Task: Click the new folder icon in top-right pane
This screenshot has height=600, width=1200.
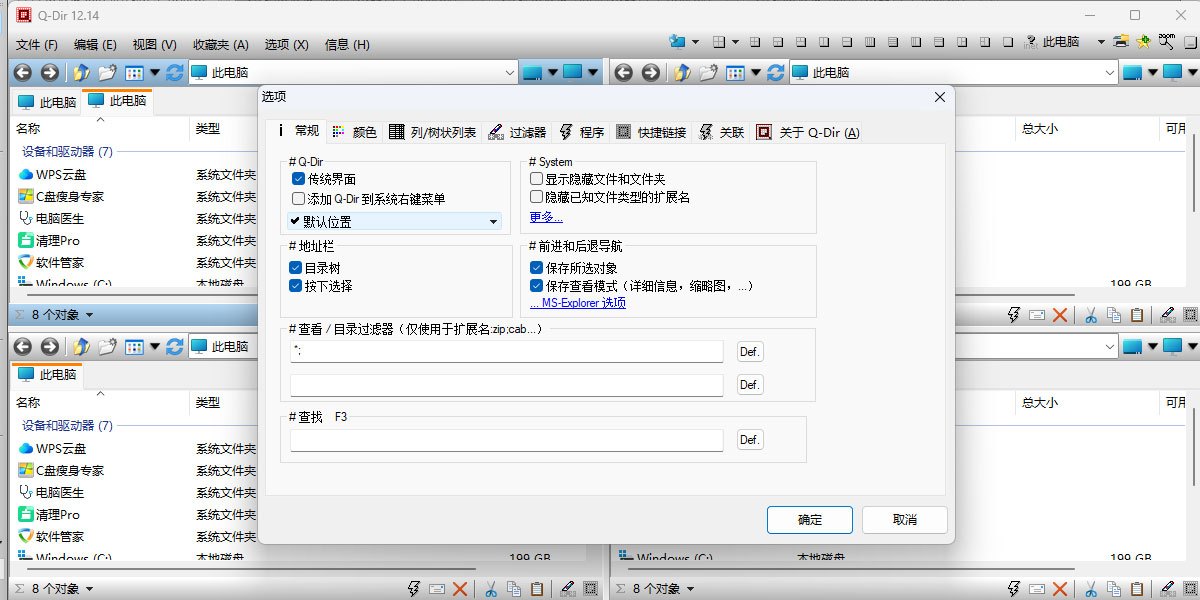Action: [709, 73]
